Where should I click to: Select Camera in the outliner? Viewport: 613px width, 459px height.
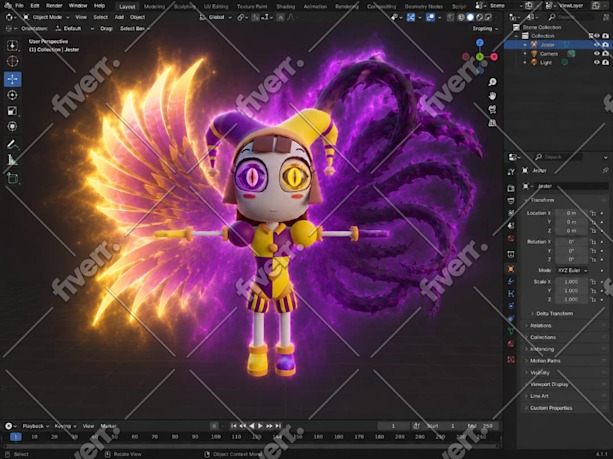click(549, 54)
